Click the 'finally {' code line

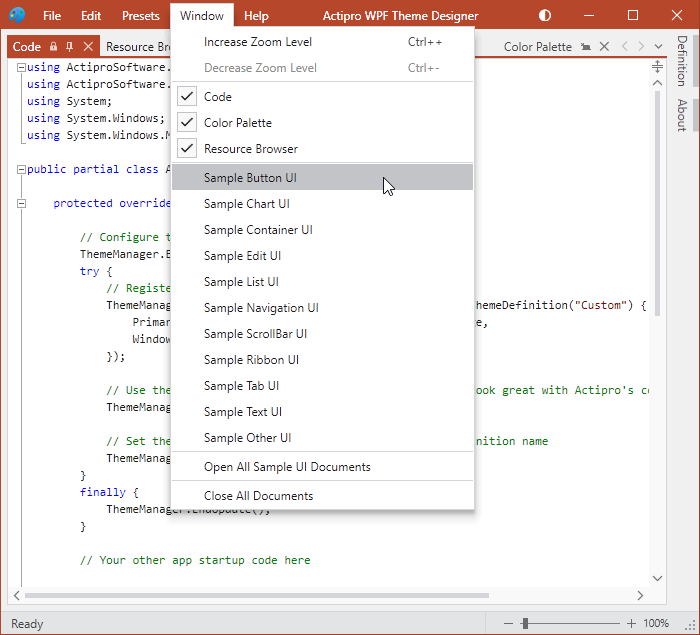[109, 492]
